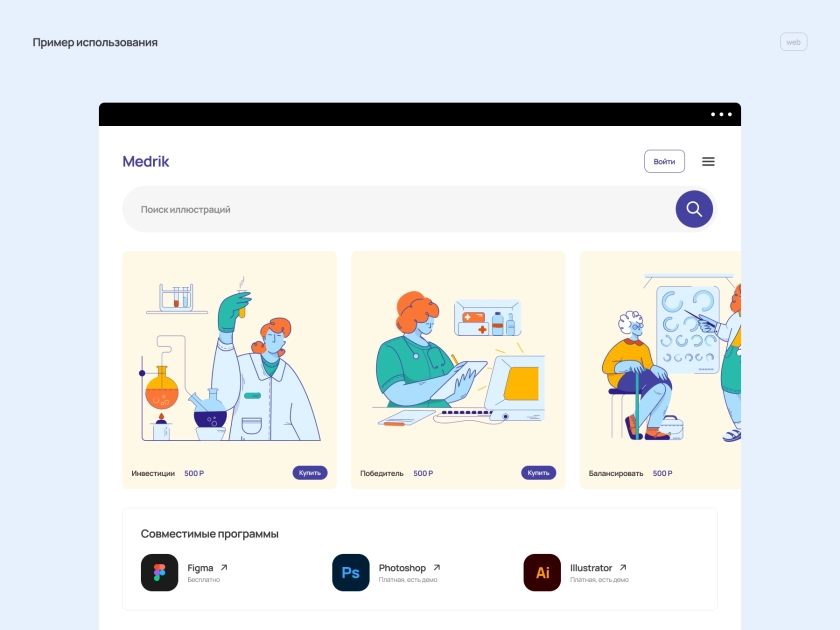Click the Photoshop Ps icon

point(351,572)
